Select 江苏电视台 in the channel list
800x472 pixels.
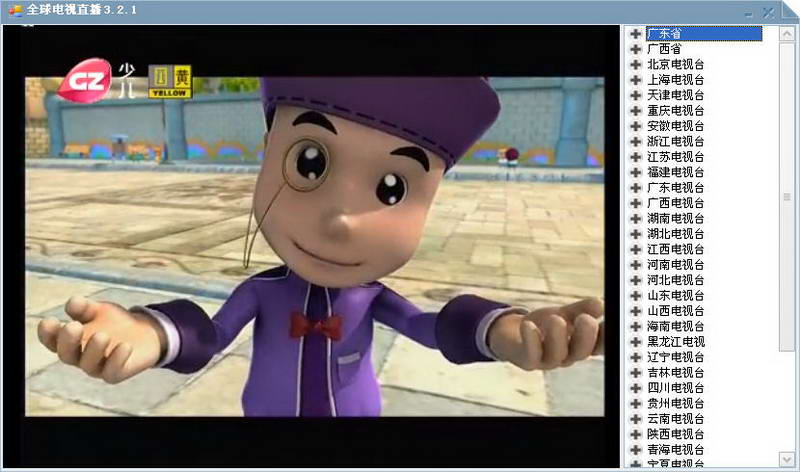[675, 157]
